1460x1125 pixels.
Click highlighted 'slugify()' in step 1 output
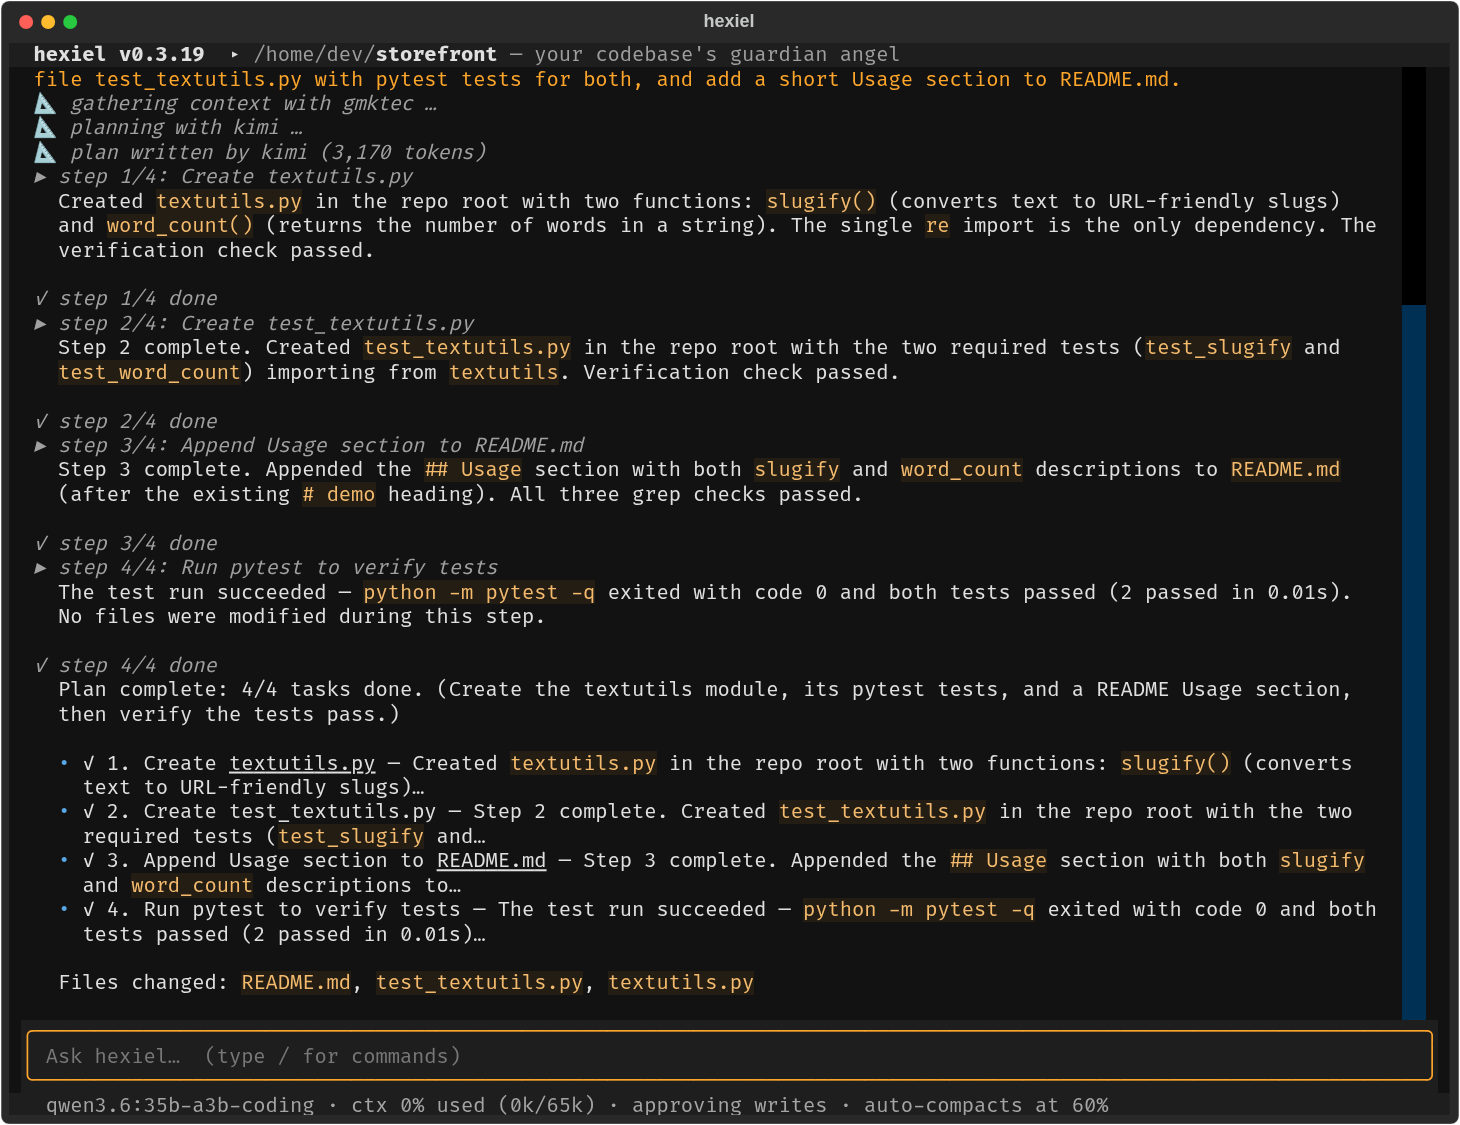(x=821, y=201)
